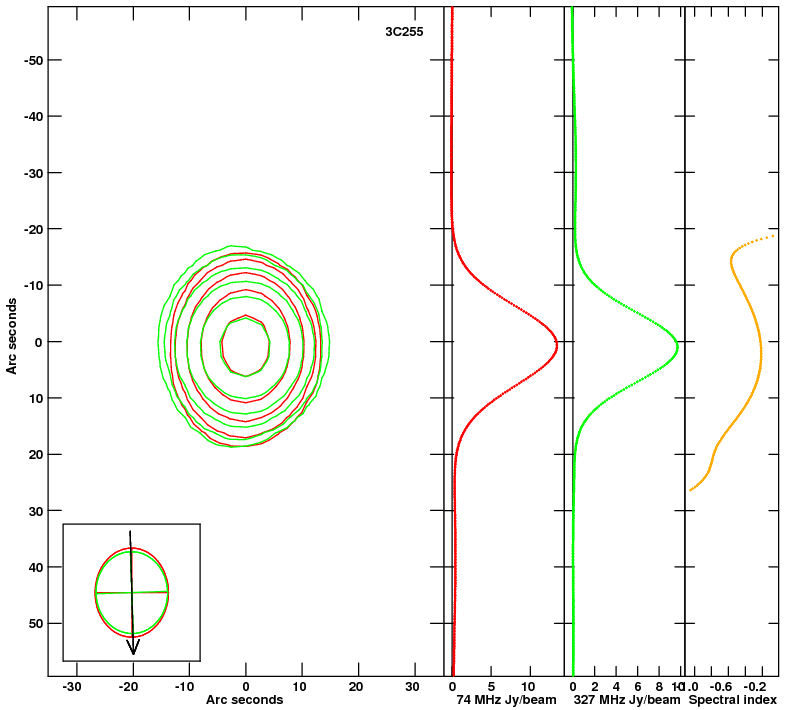This screenshot has height=710, width=785.
Task: Click the 50 tick label on vertical axis
Action: (x=36, y=623)
